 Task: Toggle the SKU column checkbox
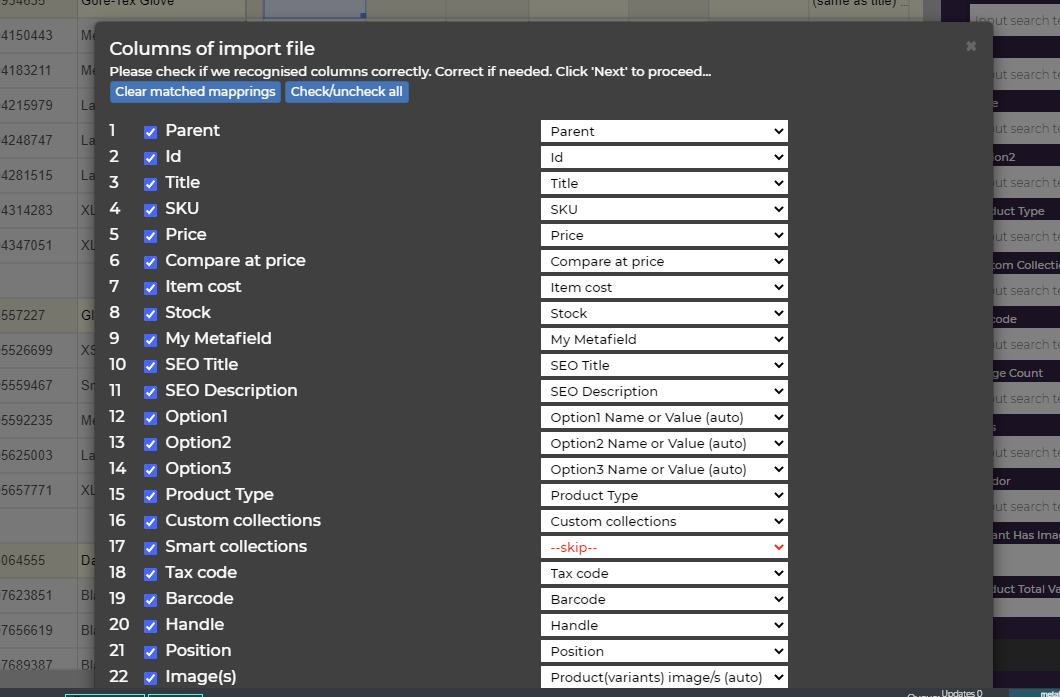pyautogui.click(x=150, y=210)
